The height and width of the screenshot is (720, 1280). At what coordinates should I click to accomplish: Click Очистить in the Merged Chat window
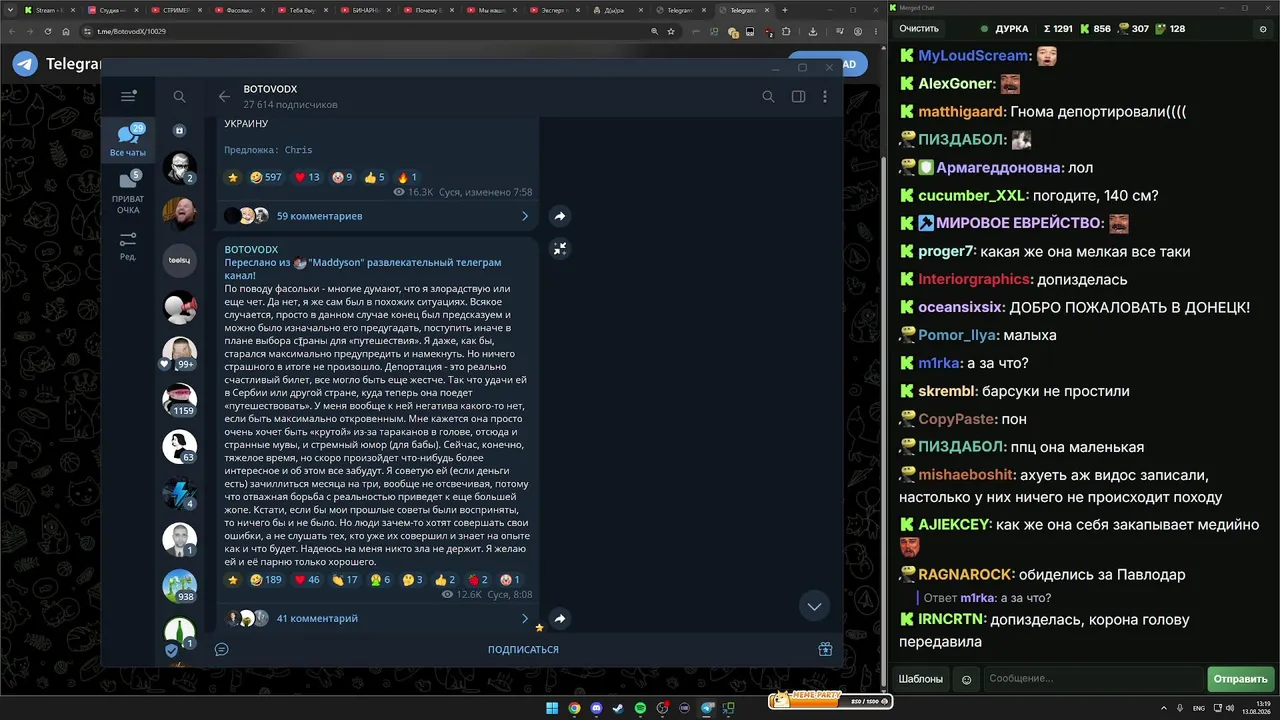click(x=919, y=29)
